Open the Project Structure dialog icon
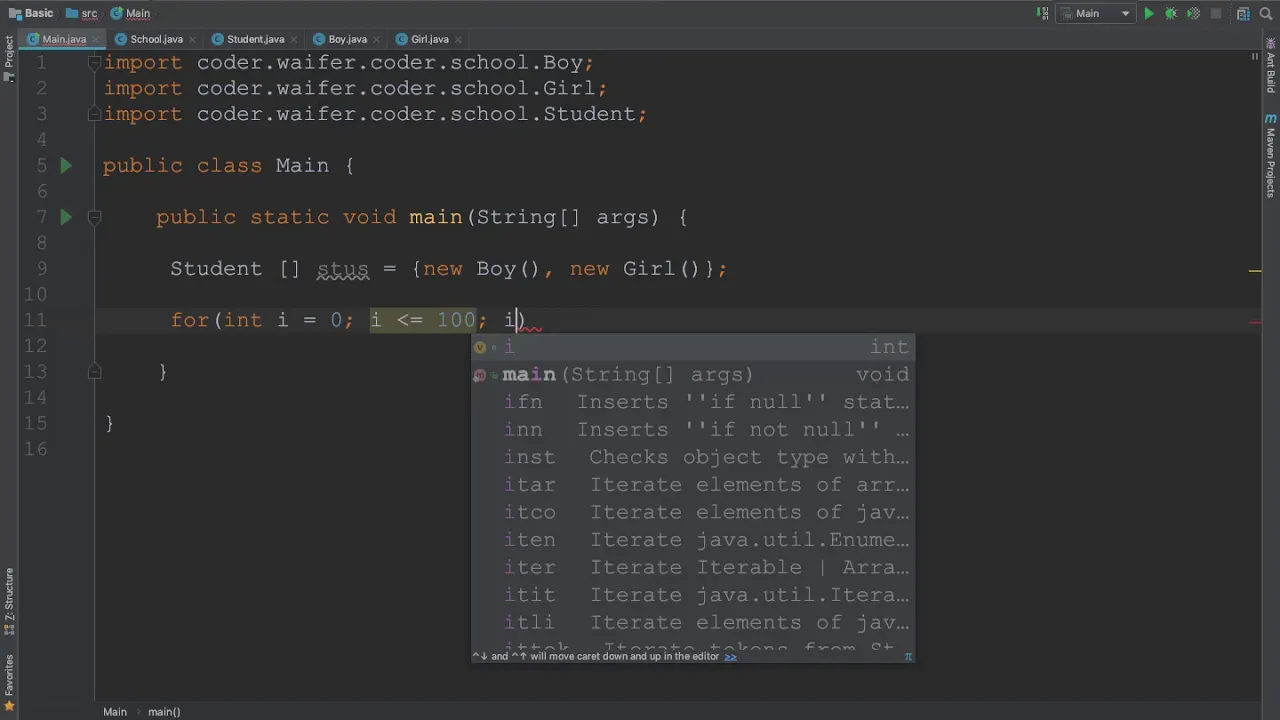The height and width of the screenshot is (720, 1280). coord(1243,14)
